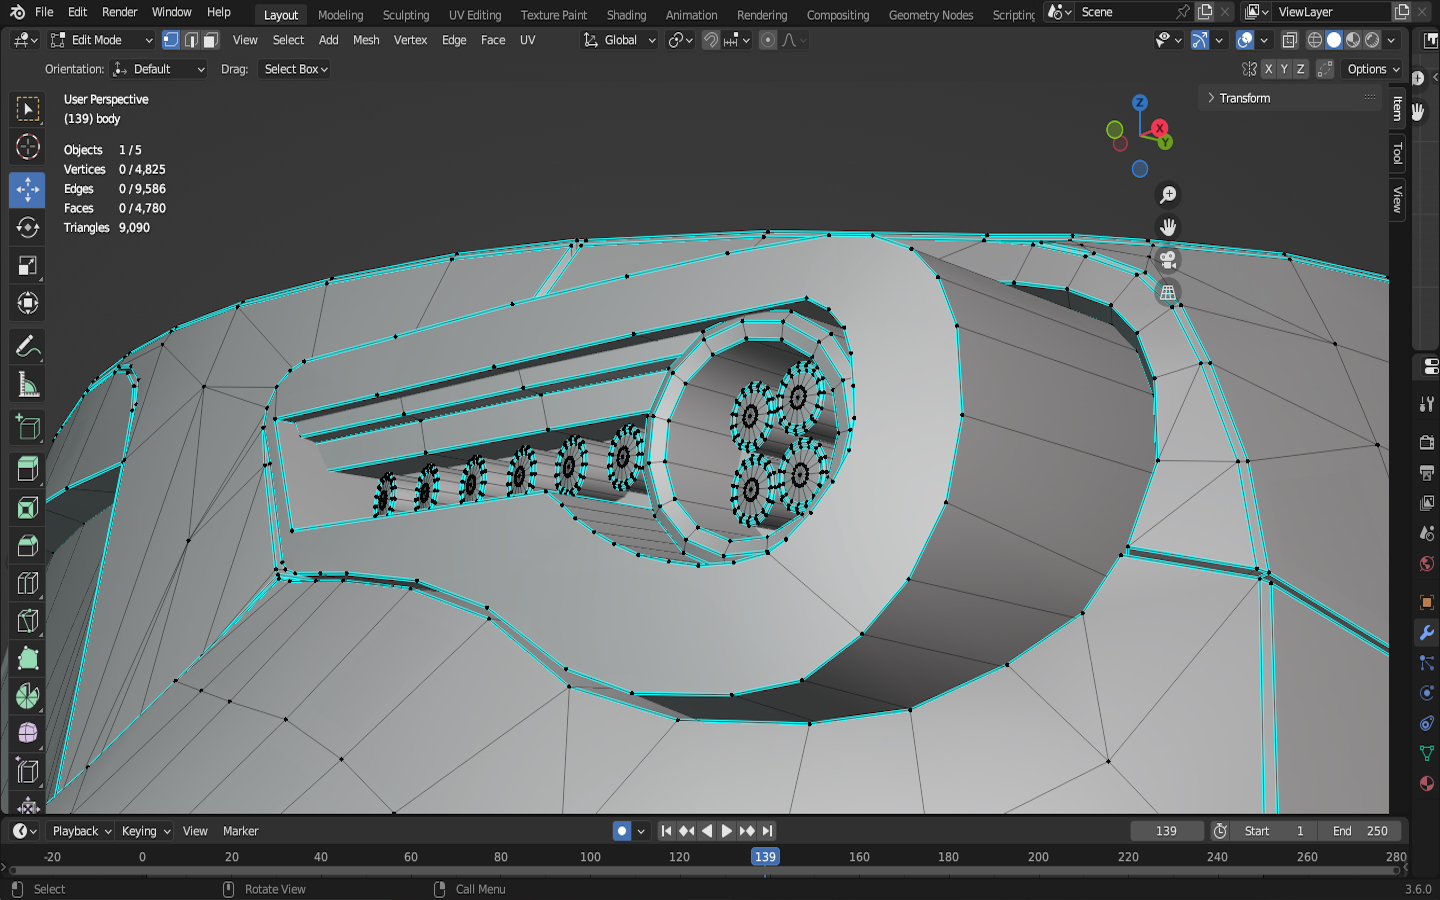The image size is (1440, 900).
Task: Select solid viewport shading mode
Action: click(x=1334, y=40)
